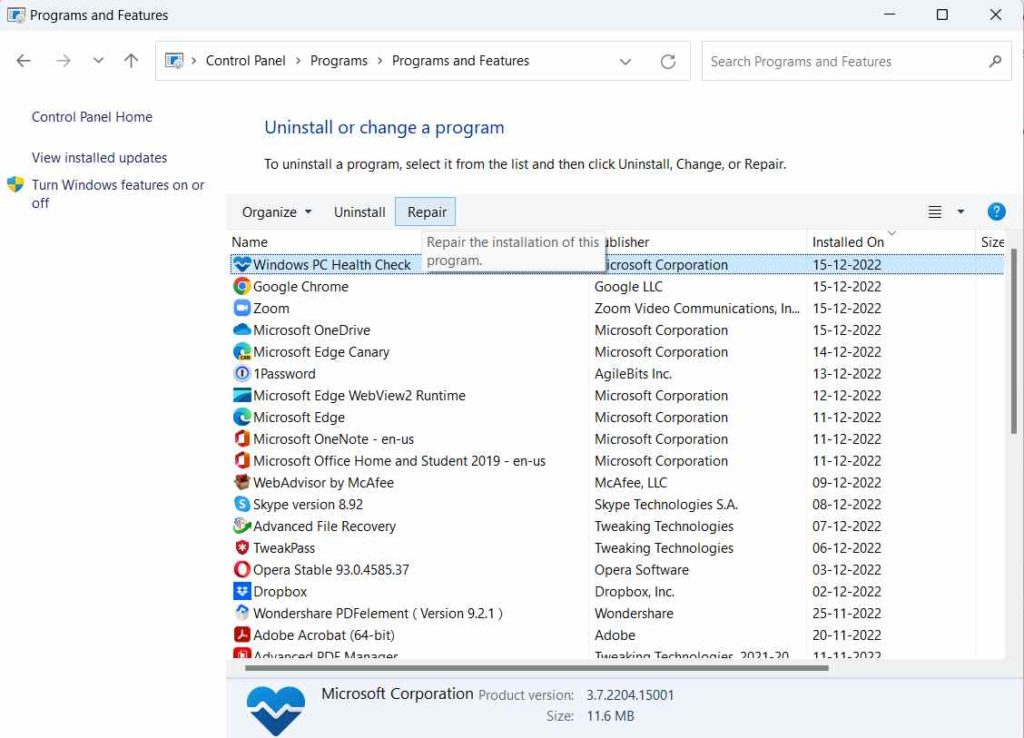
Task: Click publisher AgileBits Inc.
Action: click(x=633, y=374)
